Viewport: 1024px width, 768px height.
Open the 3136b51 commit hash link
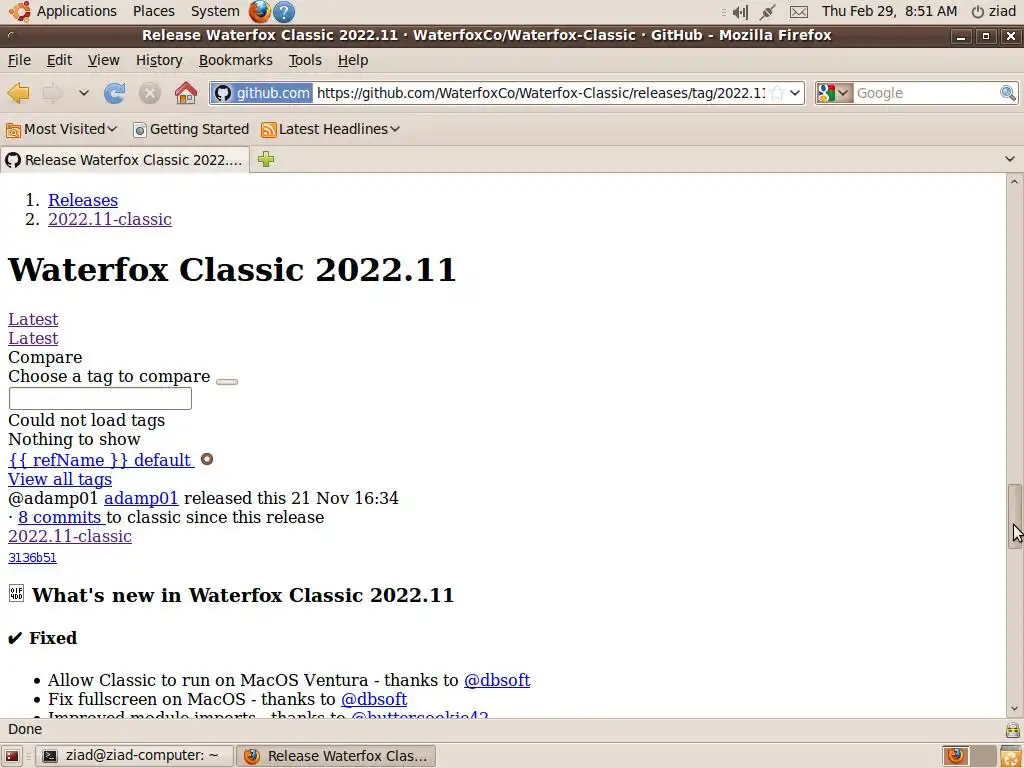click(x=32, y=557)
